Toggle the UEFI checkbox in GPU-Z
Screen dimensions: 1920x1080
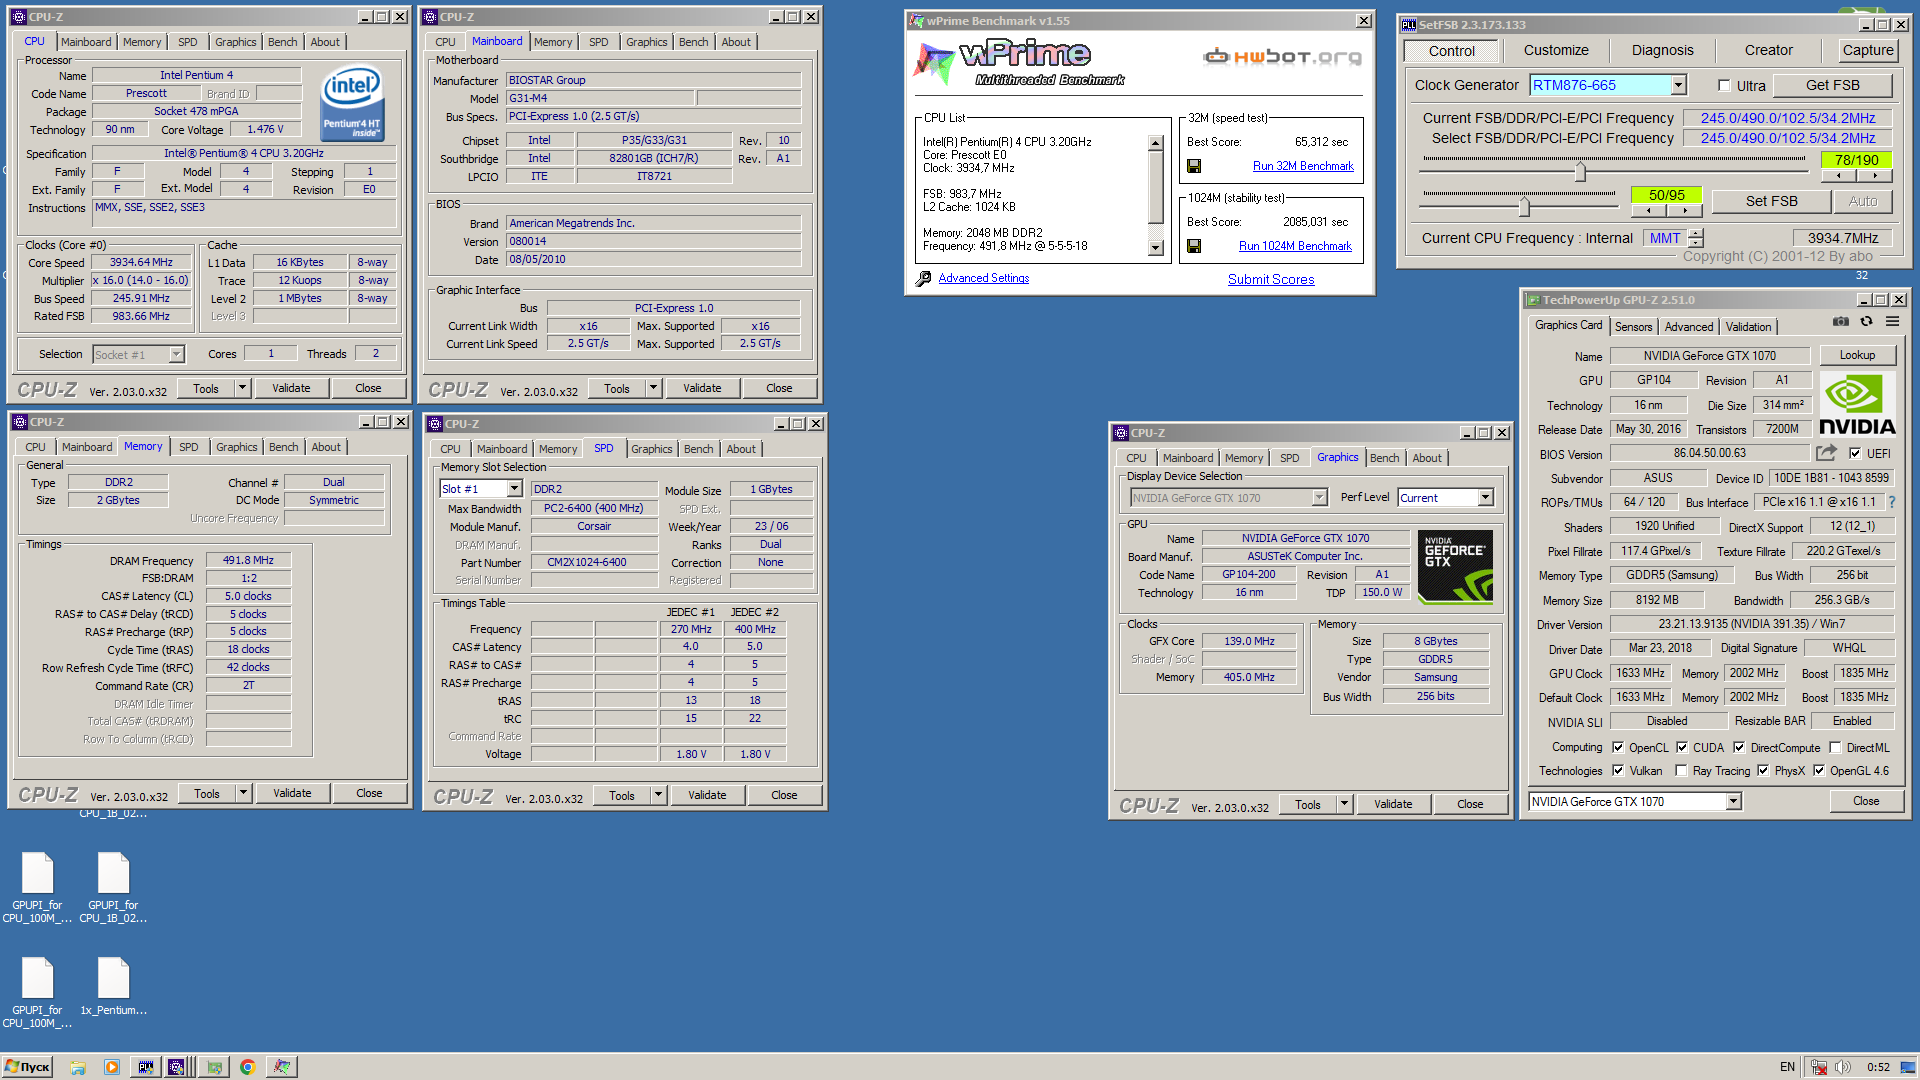coord(1855,454)
